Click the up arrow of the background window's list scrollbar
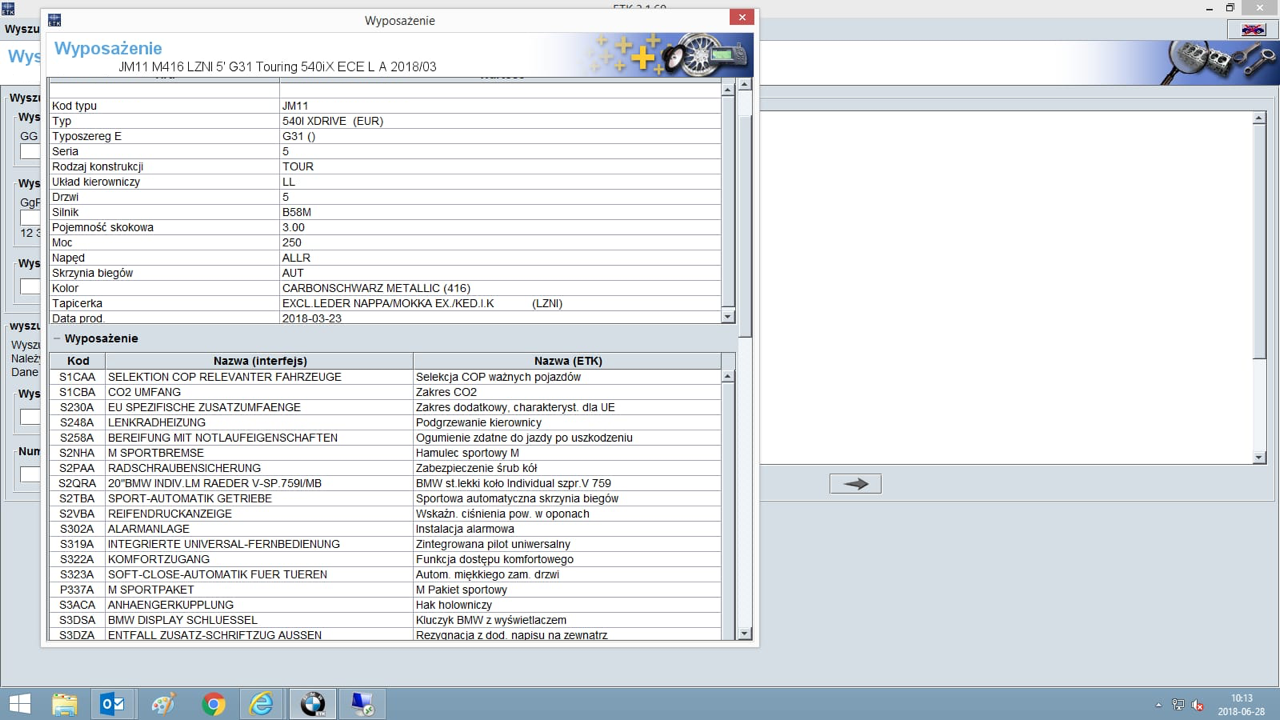This screenshot has width=1280, height=720. pos(1259,119)
